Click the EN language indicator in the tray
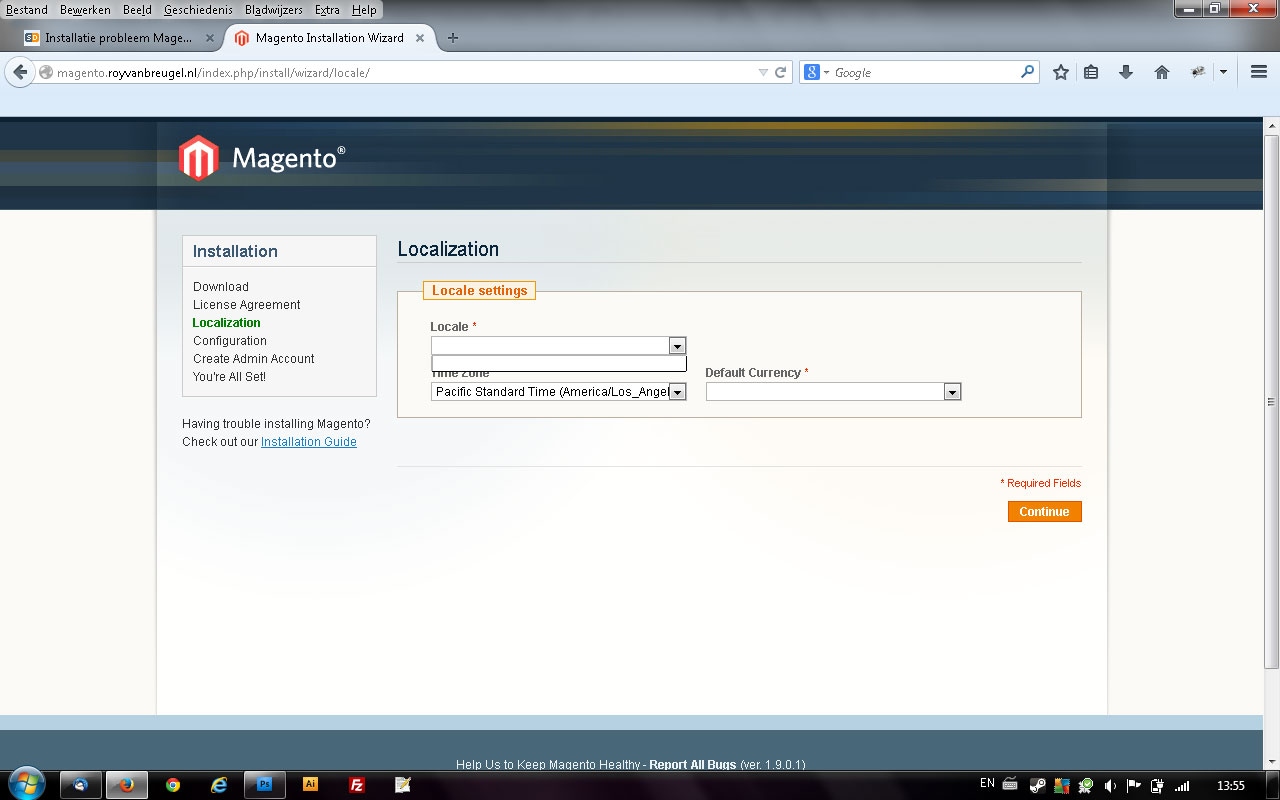1280x800 pixels. 987,784
